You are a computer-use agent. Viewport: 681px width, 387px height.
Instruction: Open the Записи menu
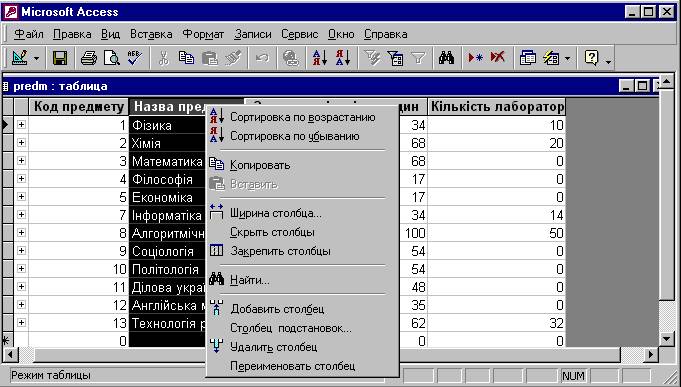coord(253,34)
